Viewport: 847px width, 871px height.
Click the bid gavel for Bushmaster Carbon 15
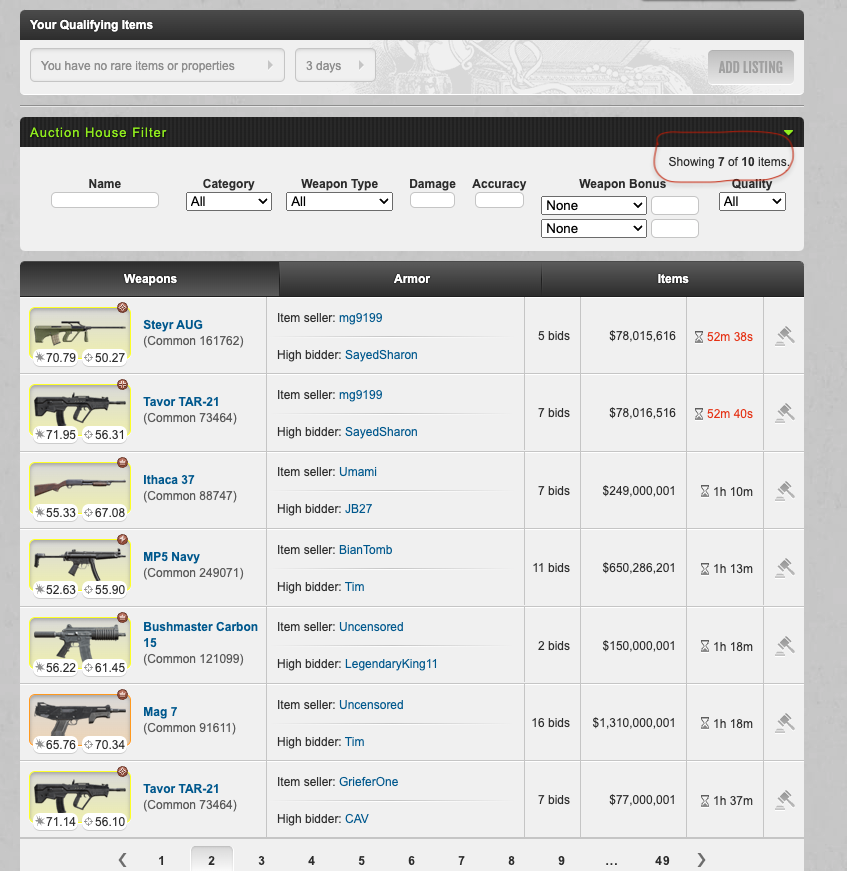pyautogui.click(x=785, y=646)
